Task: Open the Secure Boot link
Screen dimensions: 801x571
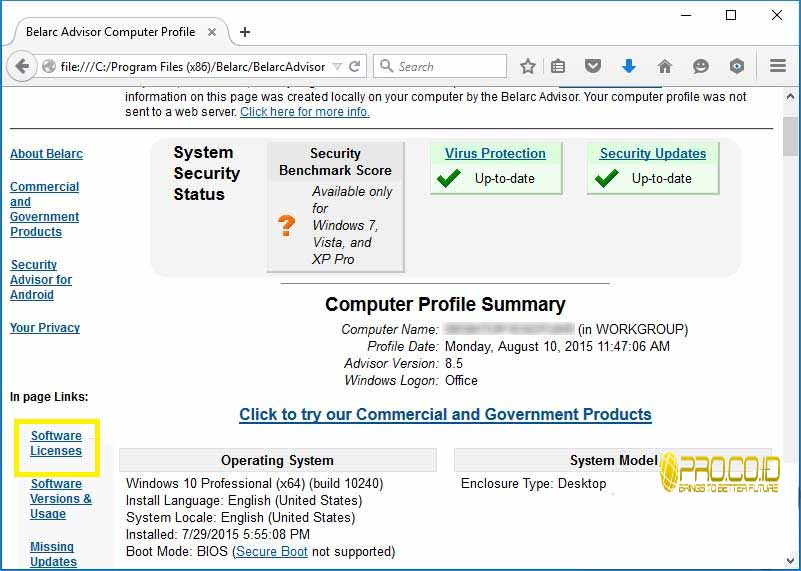Action: tap(272, 552)
